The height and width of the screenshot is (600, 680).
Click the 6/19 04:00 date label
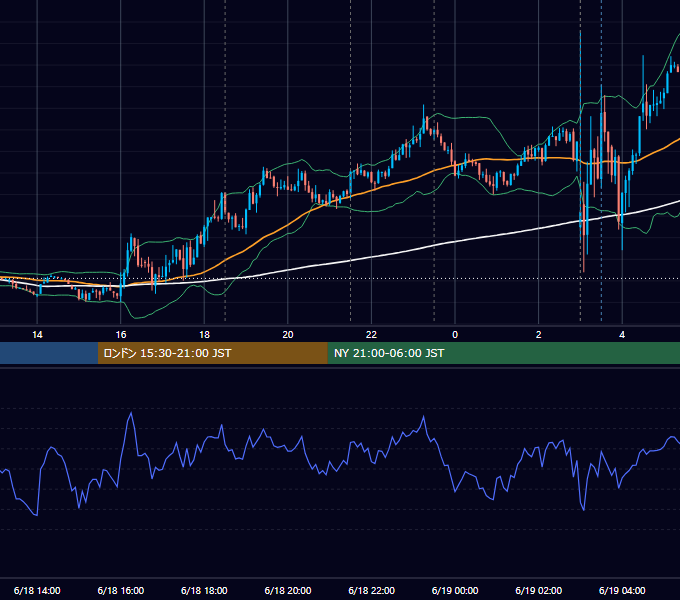click(x=622, y=590)
